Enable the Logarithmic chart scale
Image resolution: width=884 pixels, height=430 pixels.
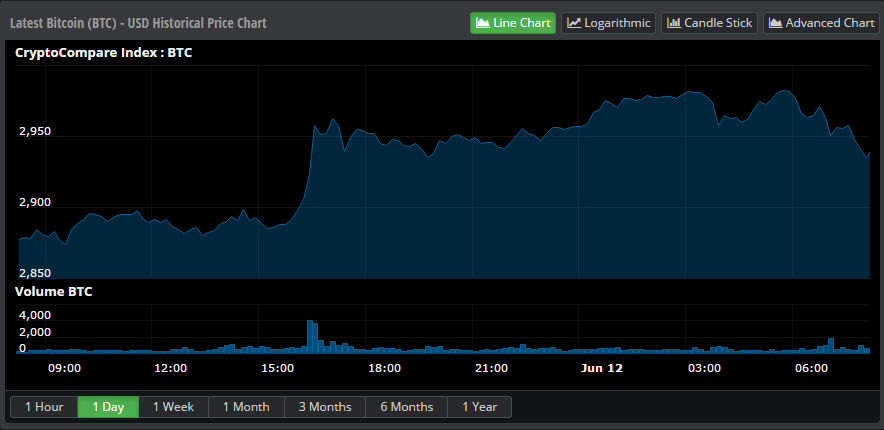[608, 22]
